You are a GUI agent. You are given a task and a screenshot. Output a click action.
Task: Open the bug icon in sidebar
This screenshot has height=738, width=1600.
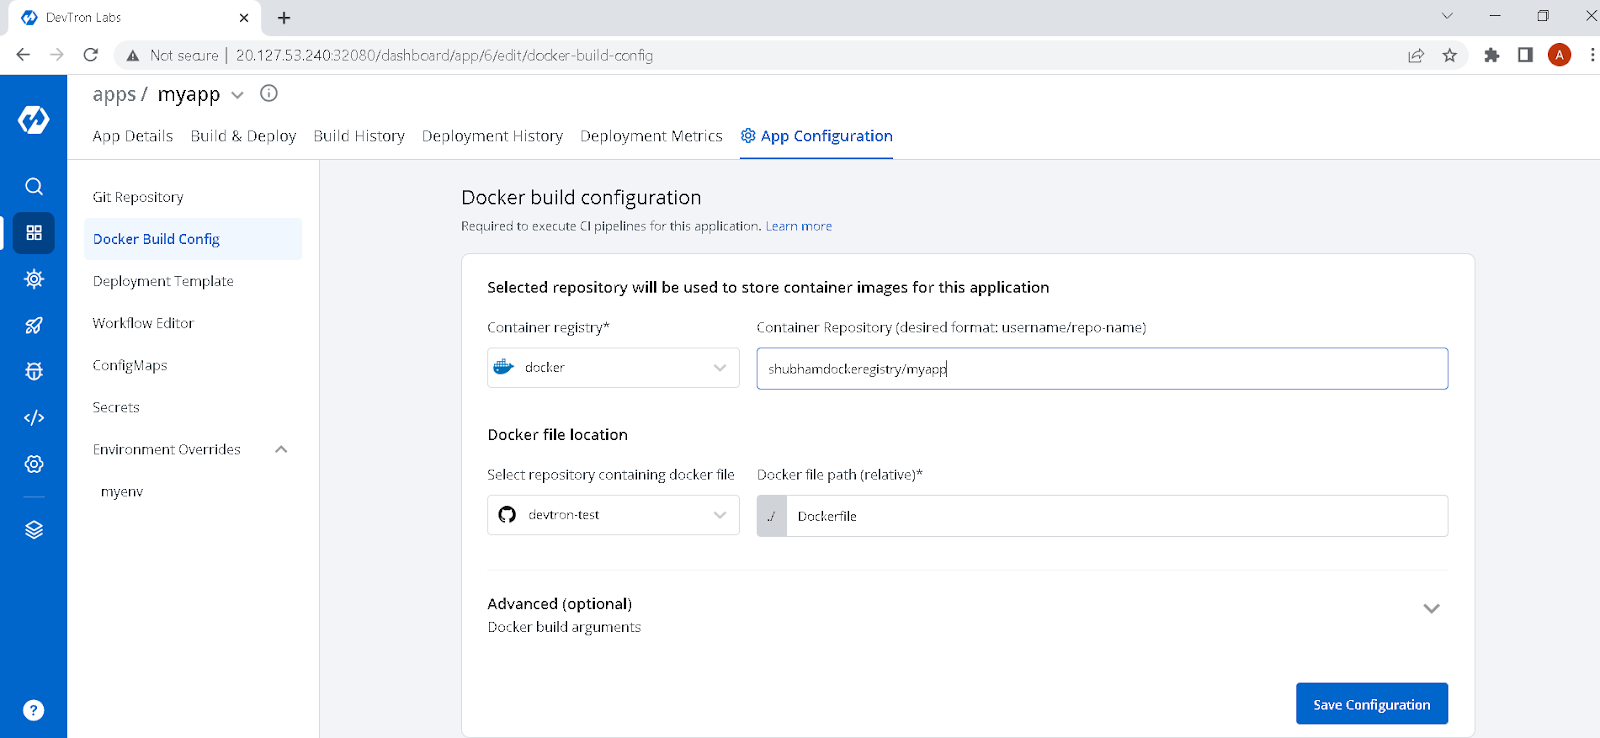pyautogui.click(x=34, y=371)
